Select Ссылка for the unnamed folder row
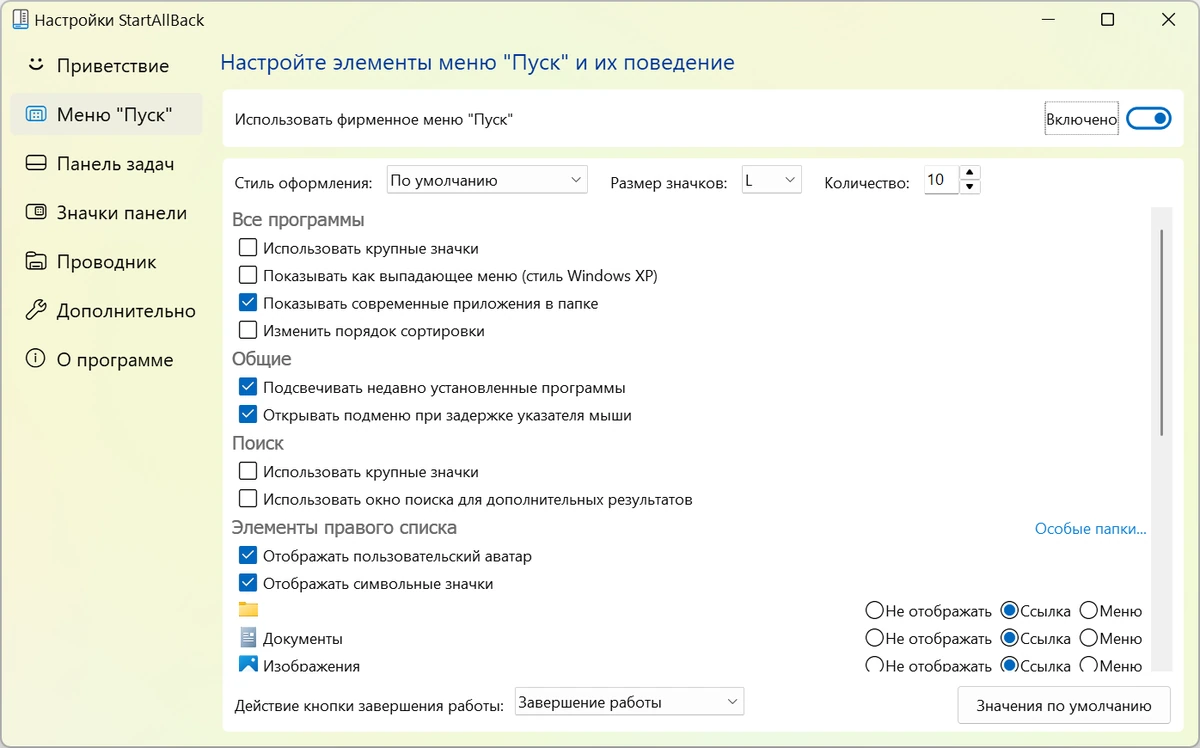1200x748 pixels. click(x=1009, y=610)
